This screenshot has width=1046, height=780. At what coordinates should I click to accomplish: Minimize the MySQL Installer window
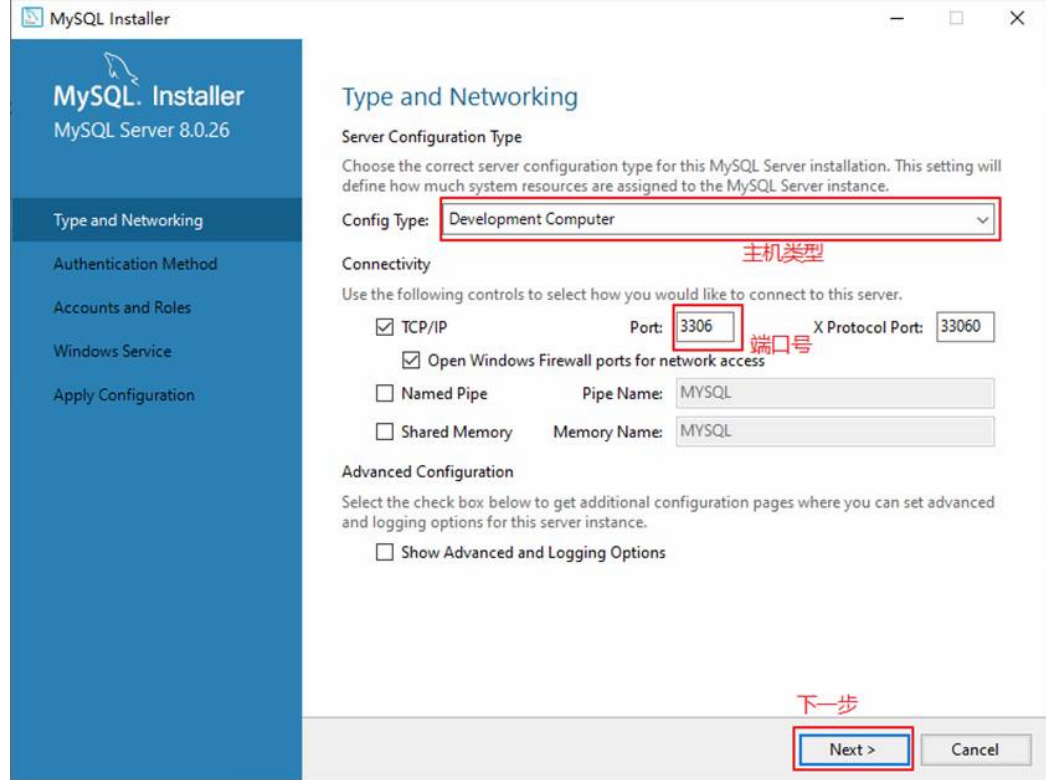pos(897,18)
